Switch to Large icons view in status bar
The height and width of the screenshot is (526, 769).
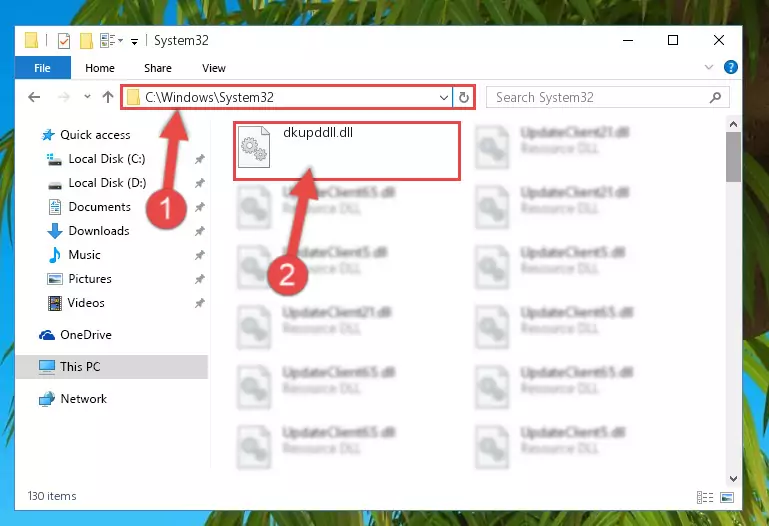[x=727, y=498]
